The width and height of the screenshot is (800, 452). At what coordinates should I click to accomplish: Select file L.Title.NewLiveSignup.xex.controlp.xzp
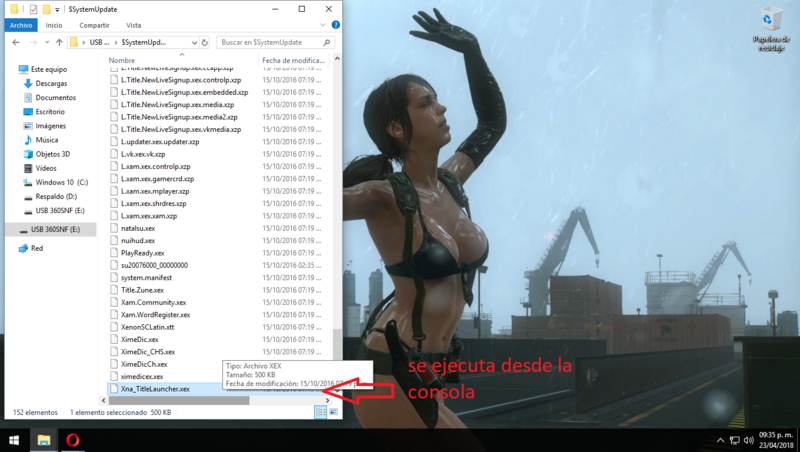[x=181, y=80]
